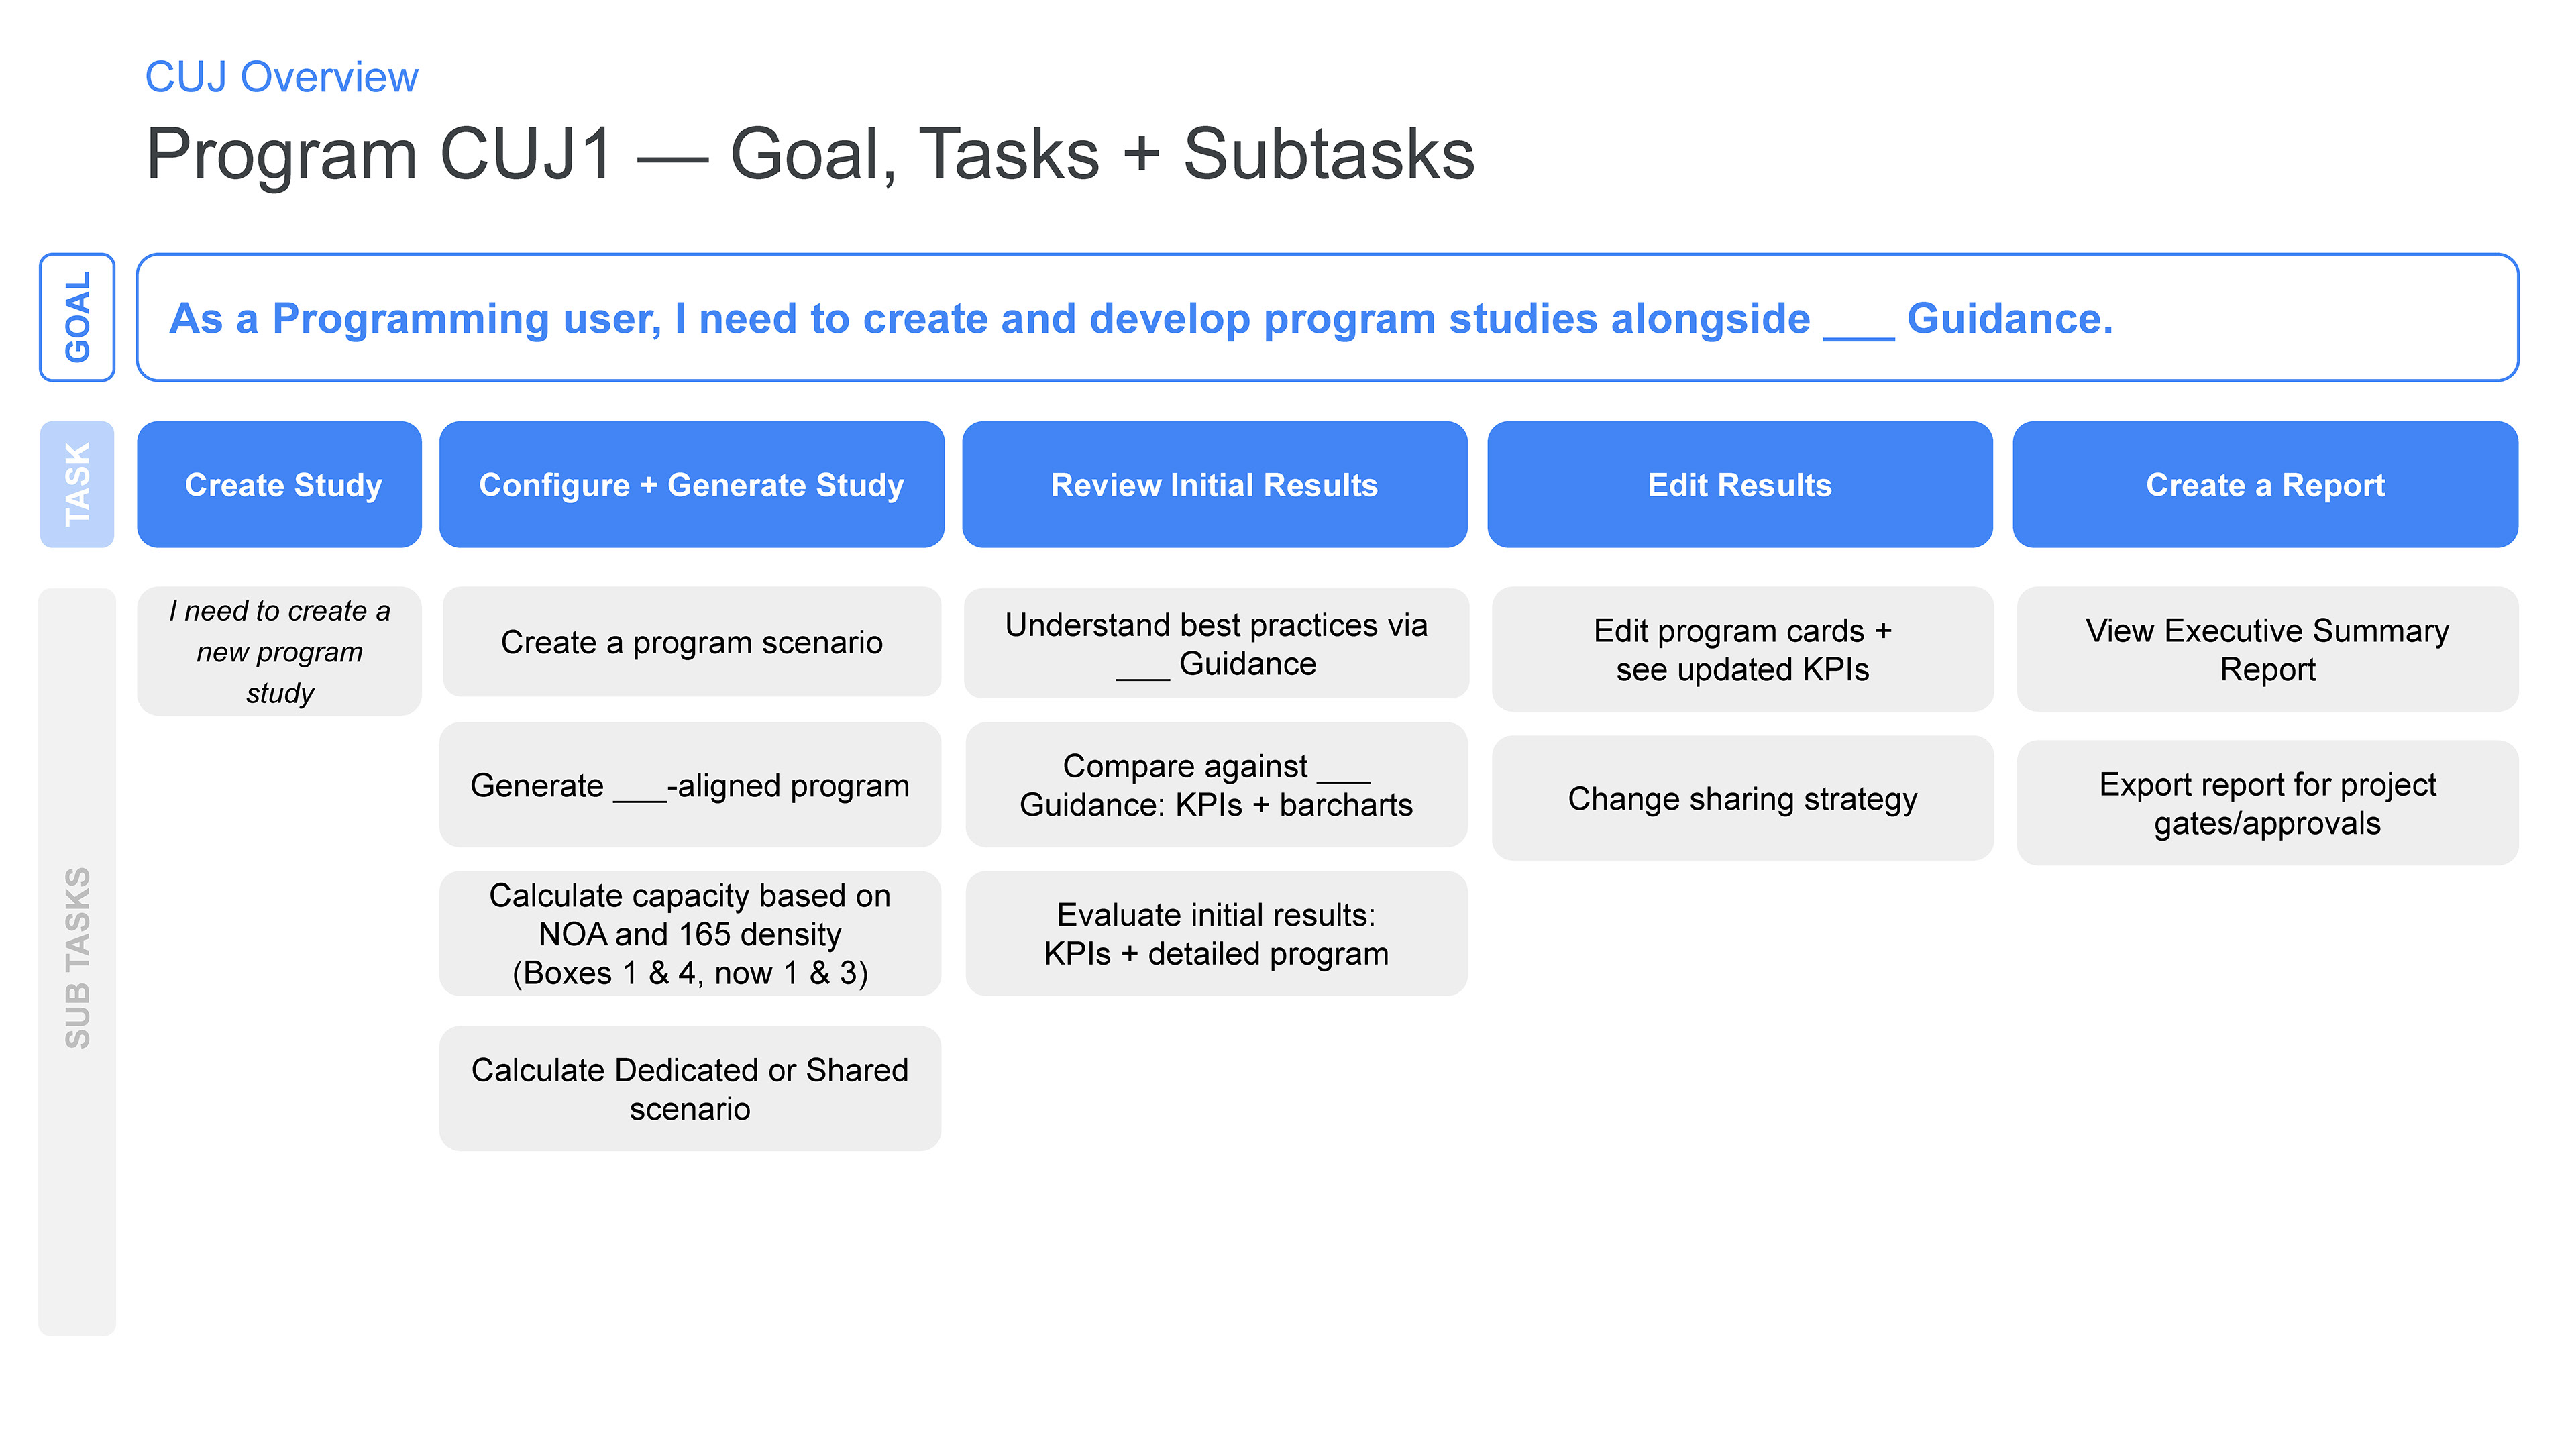Screen dimensions: 2576x1449
Task: Click 'Understand best practices' subtask card
Action: coord(1216,643)
